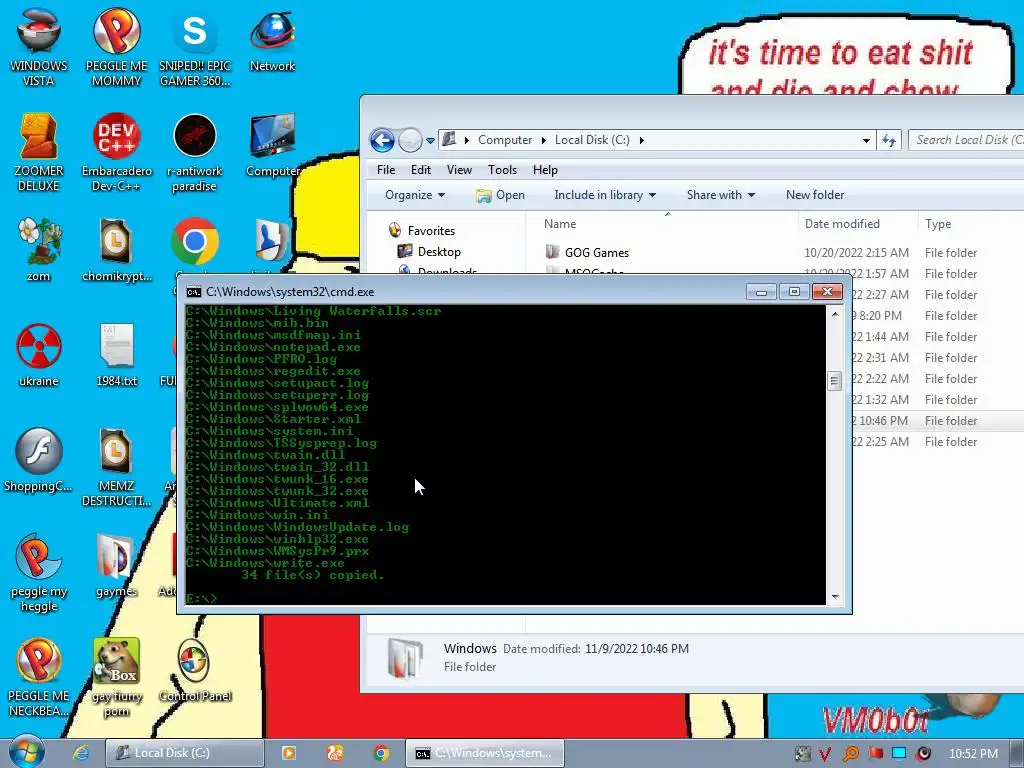Expand the Share with dropdown

[720, 195]
